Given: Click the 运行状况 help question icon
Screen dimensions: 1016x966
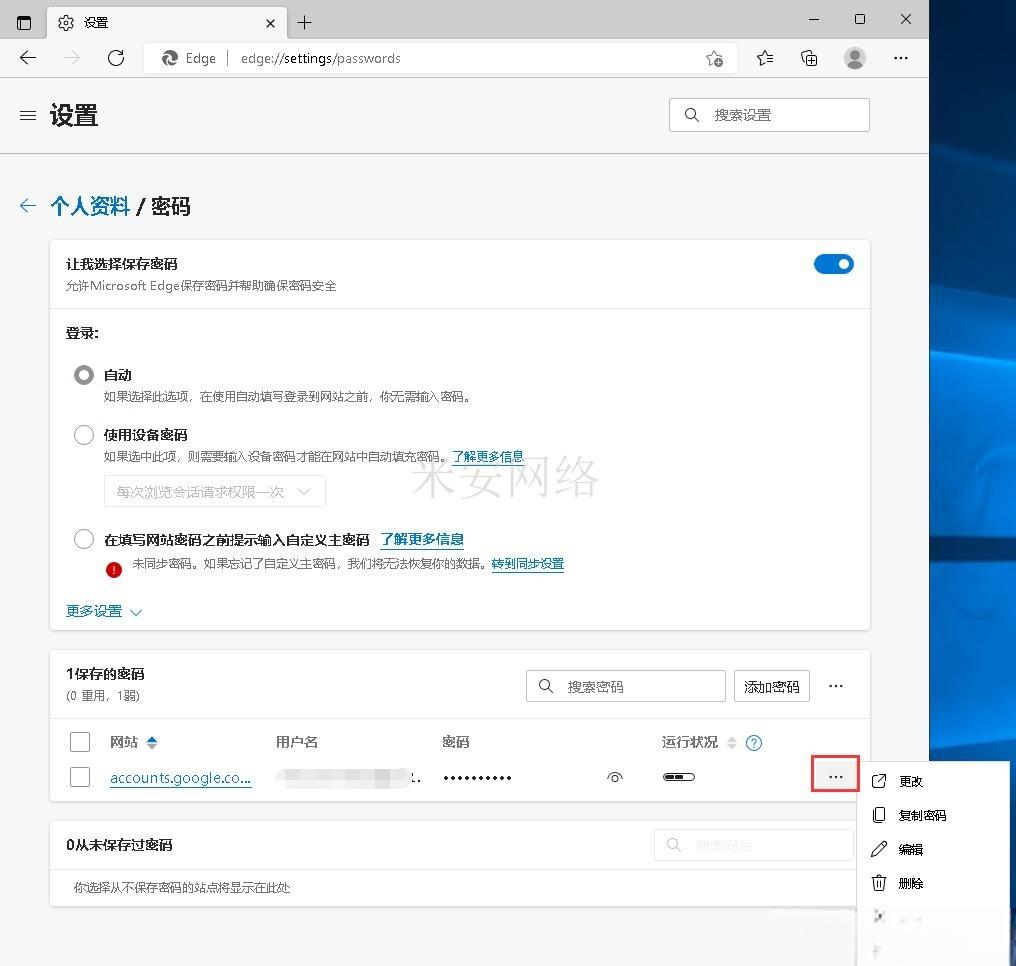Looking at the screenshot, I should pyautogui.click(x=754, y=742).
